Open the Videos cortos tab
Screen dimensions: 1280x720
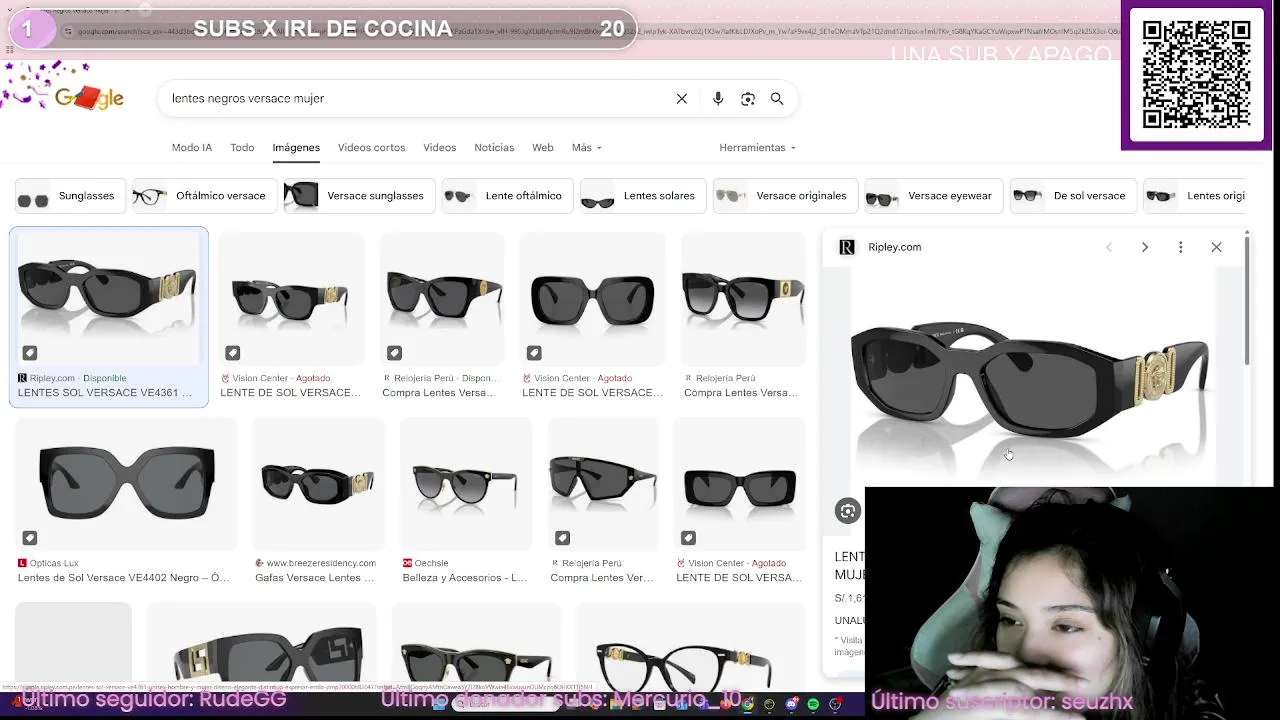coord(371,147)
